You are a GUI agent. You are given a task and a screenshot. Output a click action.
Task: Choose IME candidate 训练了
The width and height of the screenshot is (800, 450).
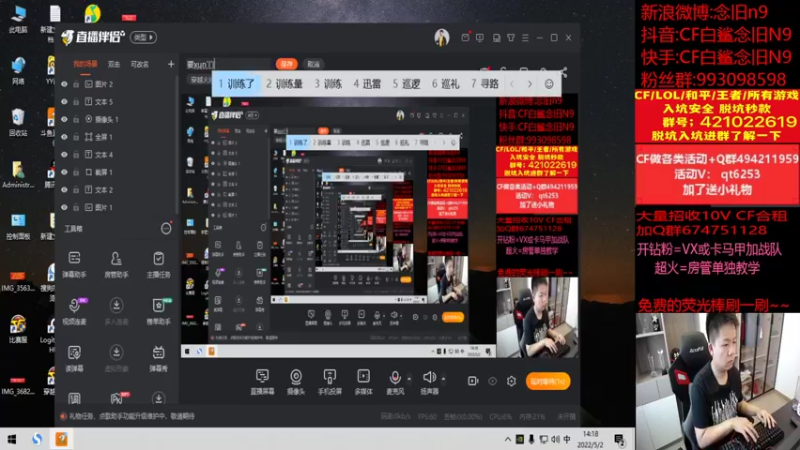(236, 84)
